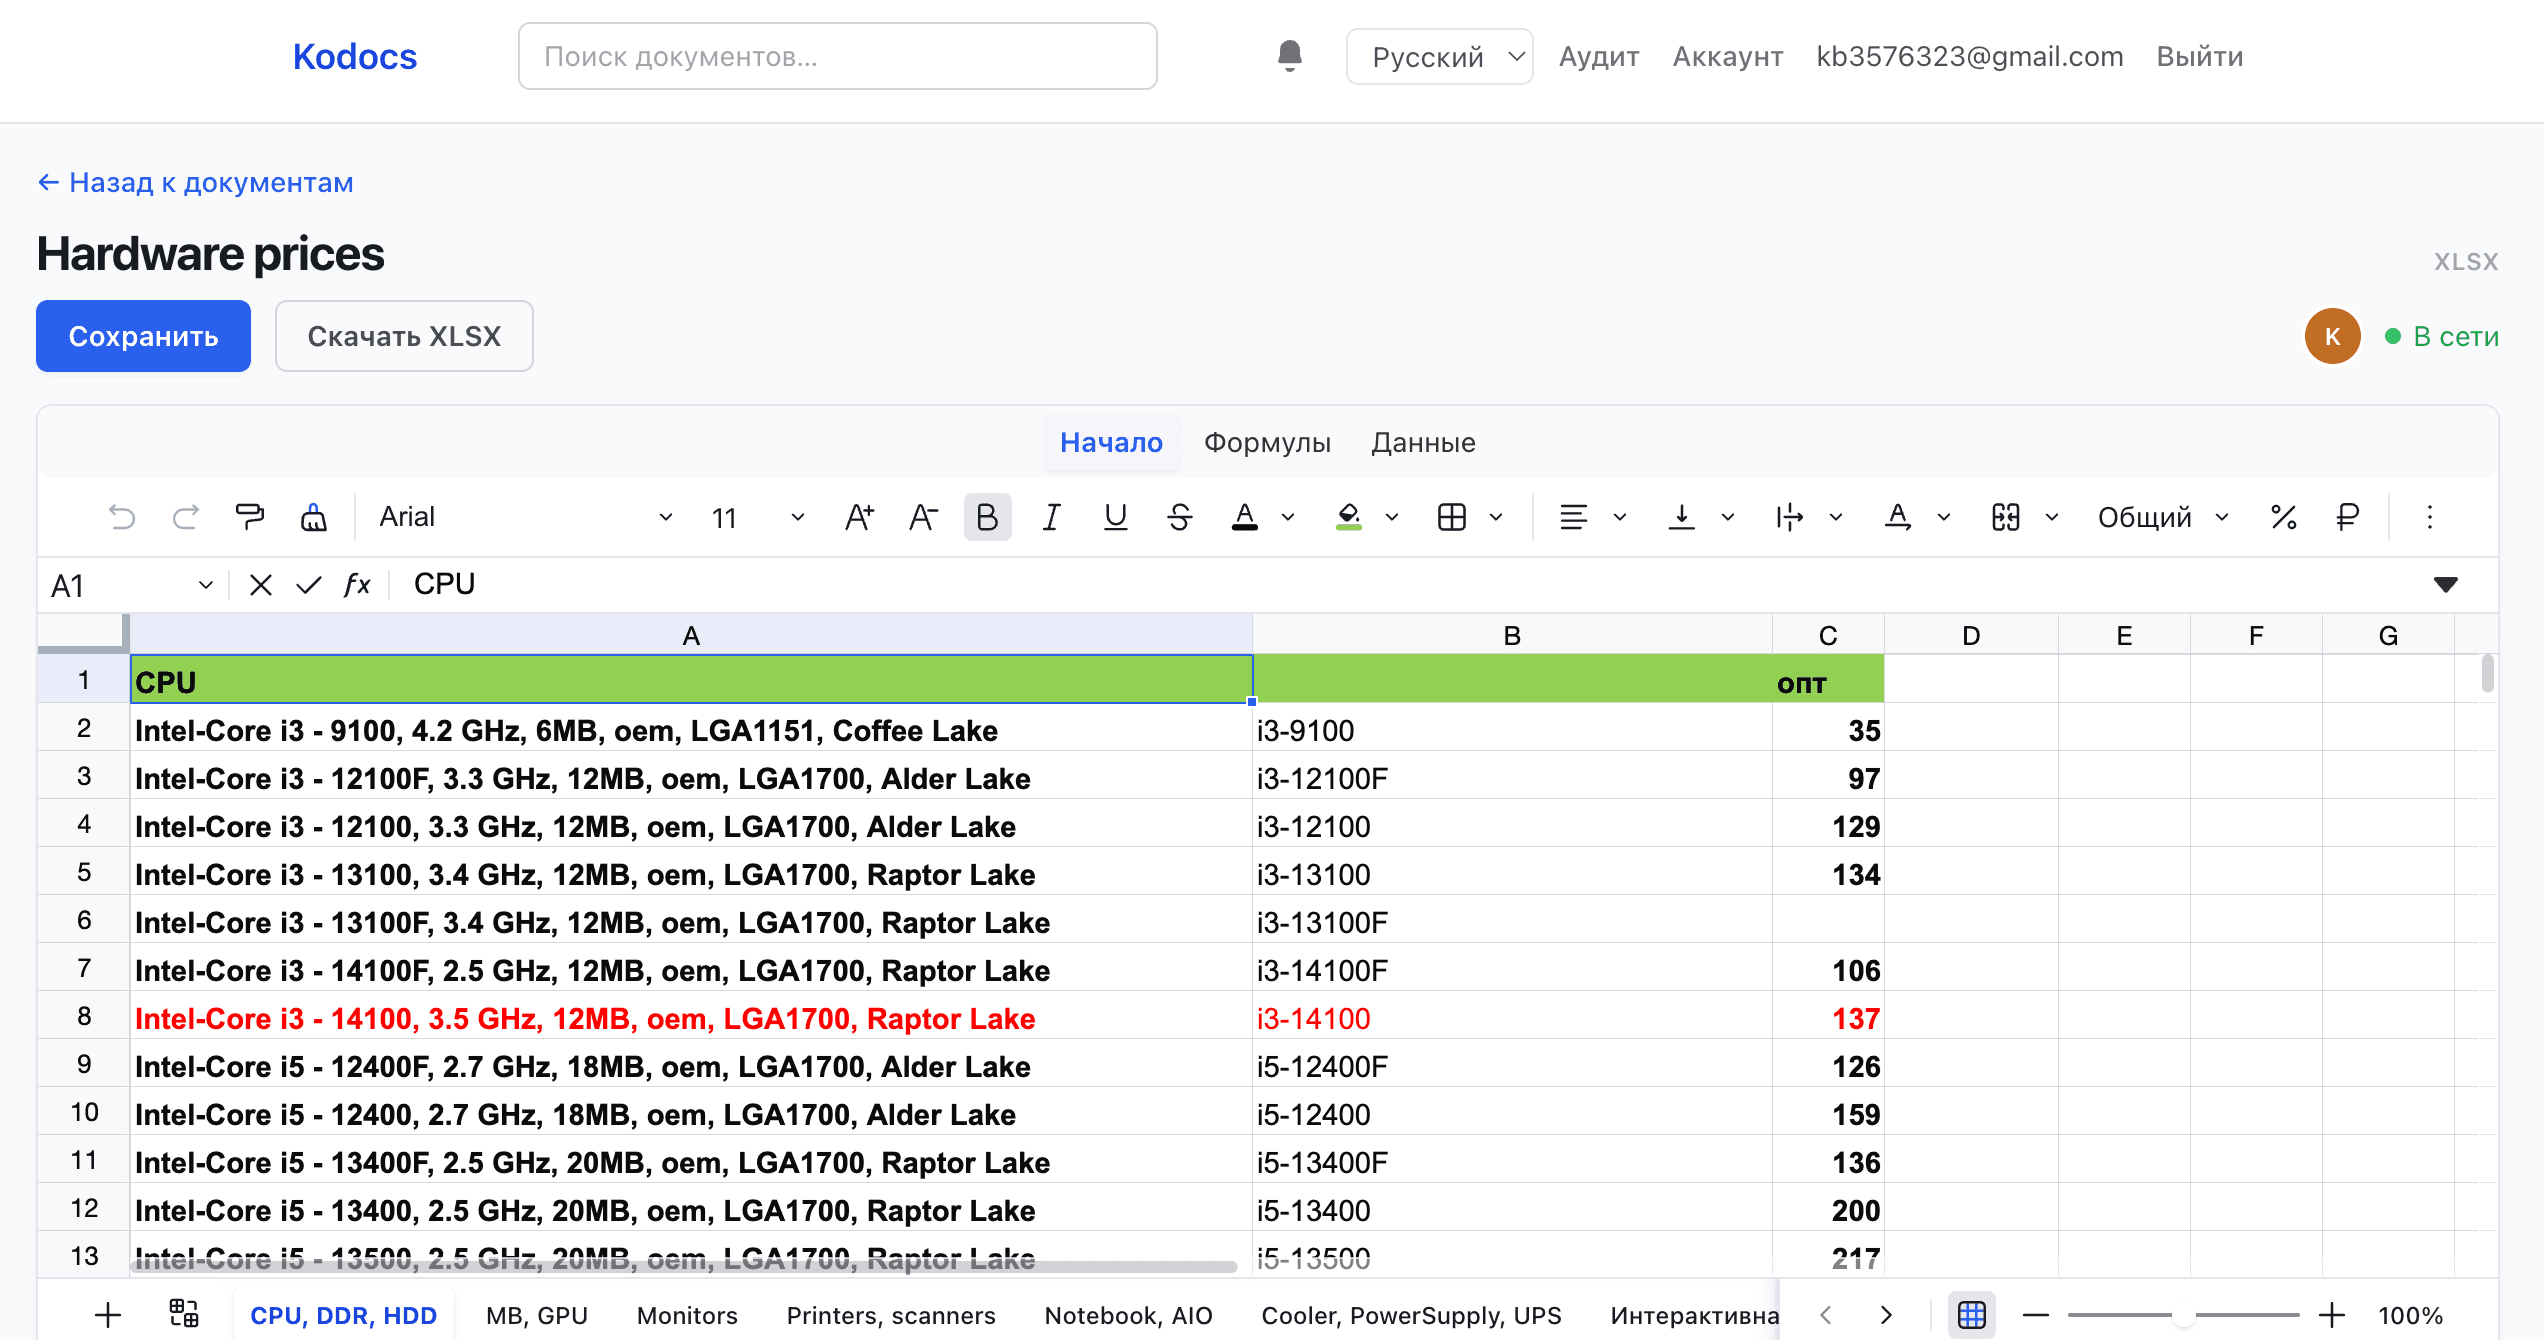
Task: Open the A1 name box dropdown
Action: (206, 585)
